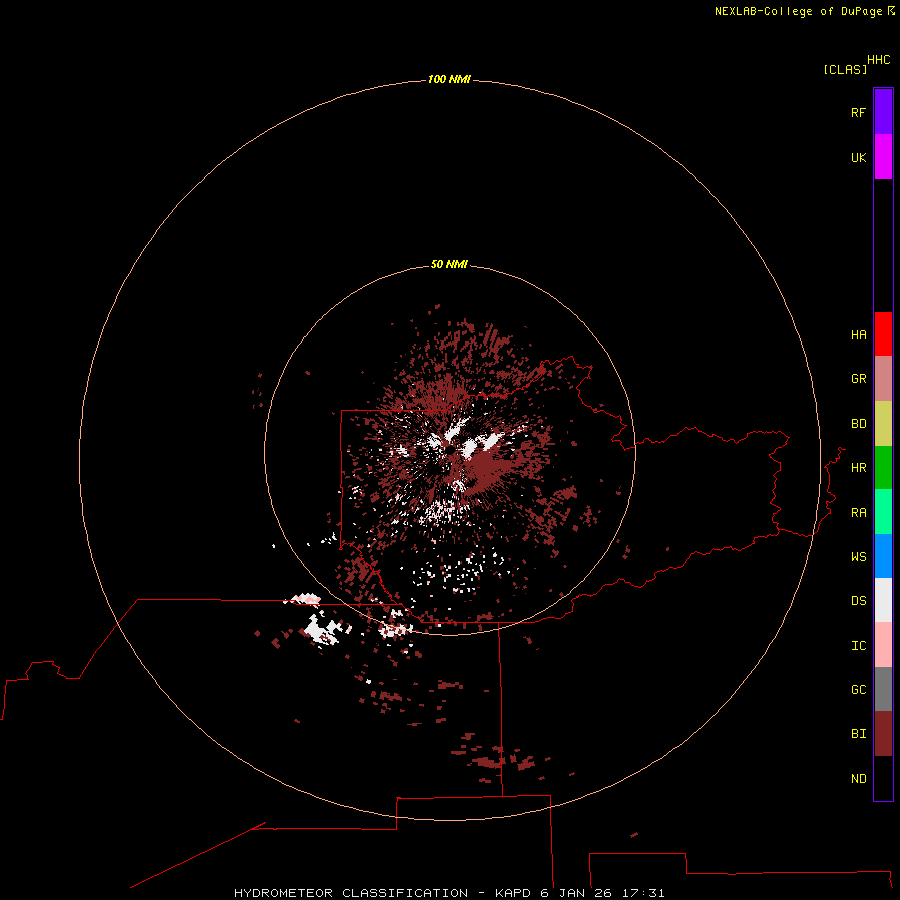Click the NEXLAB-College of DuPage header text

[x=800, y=11]
